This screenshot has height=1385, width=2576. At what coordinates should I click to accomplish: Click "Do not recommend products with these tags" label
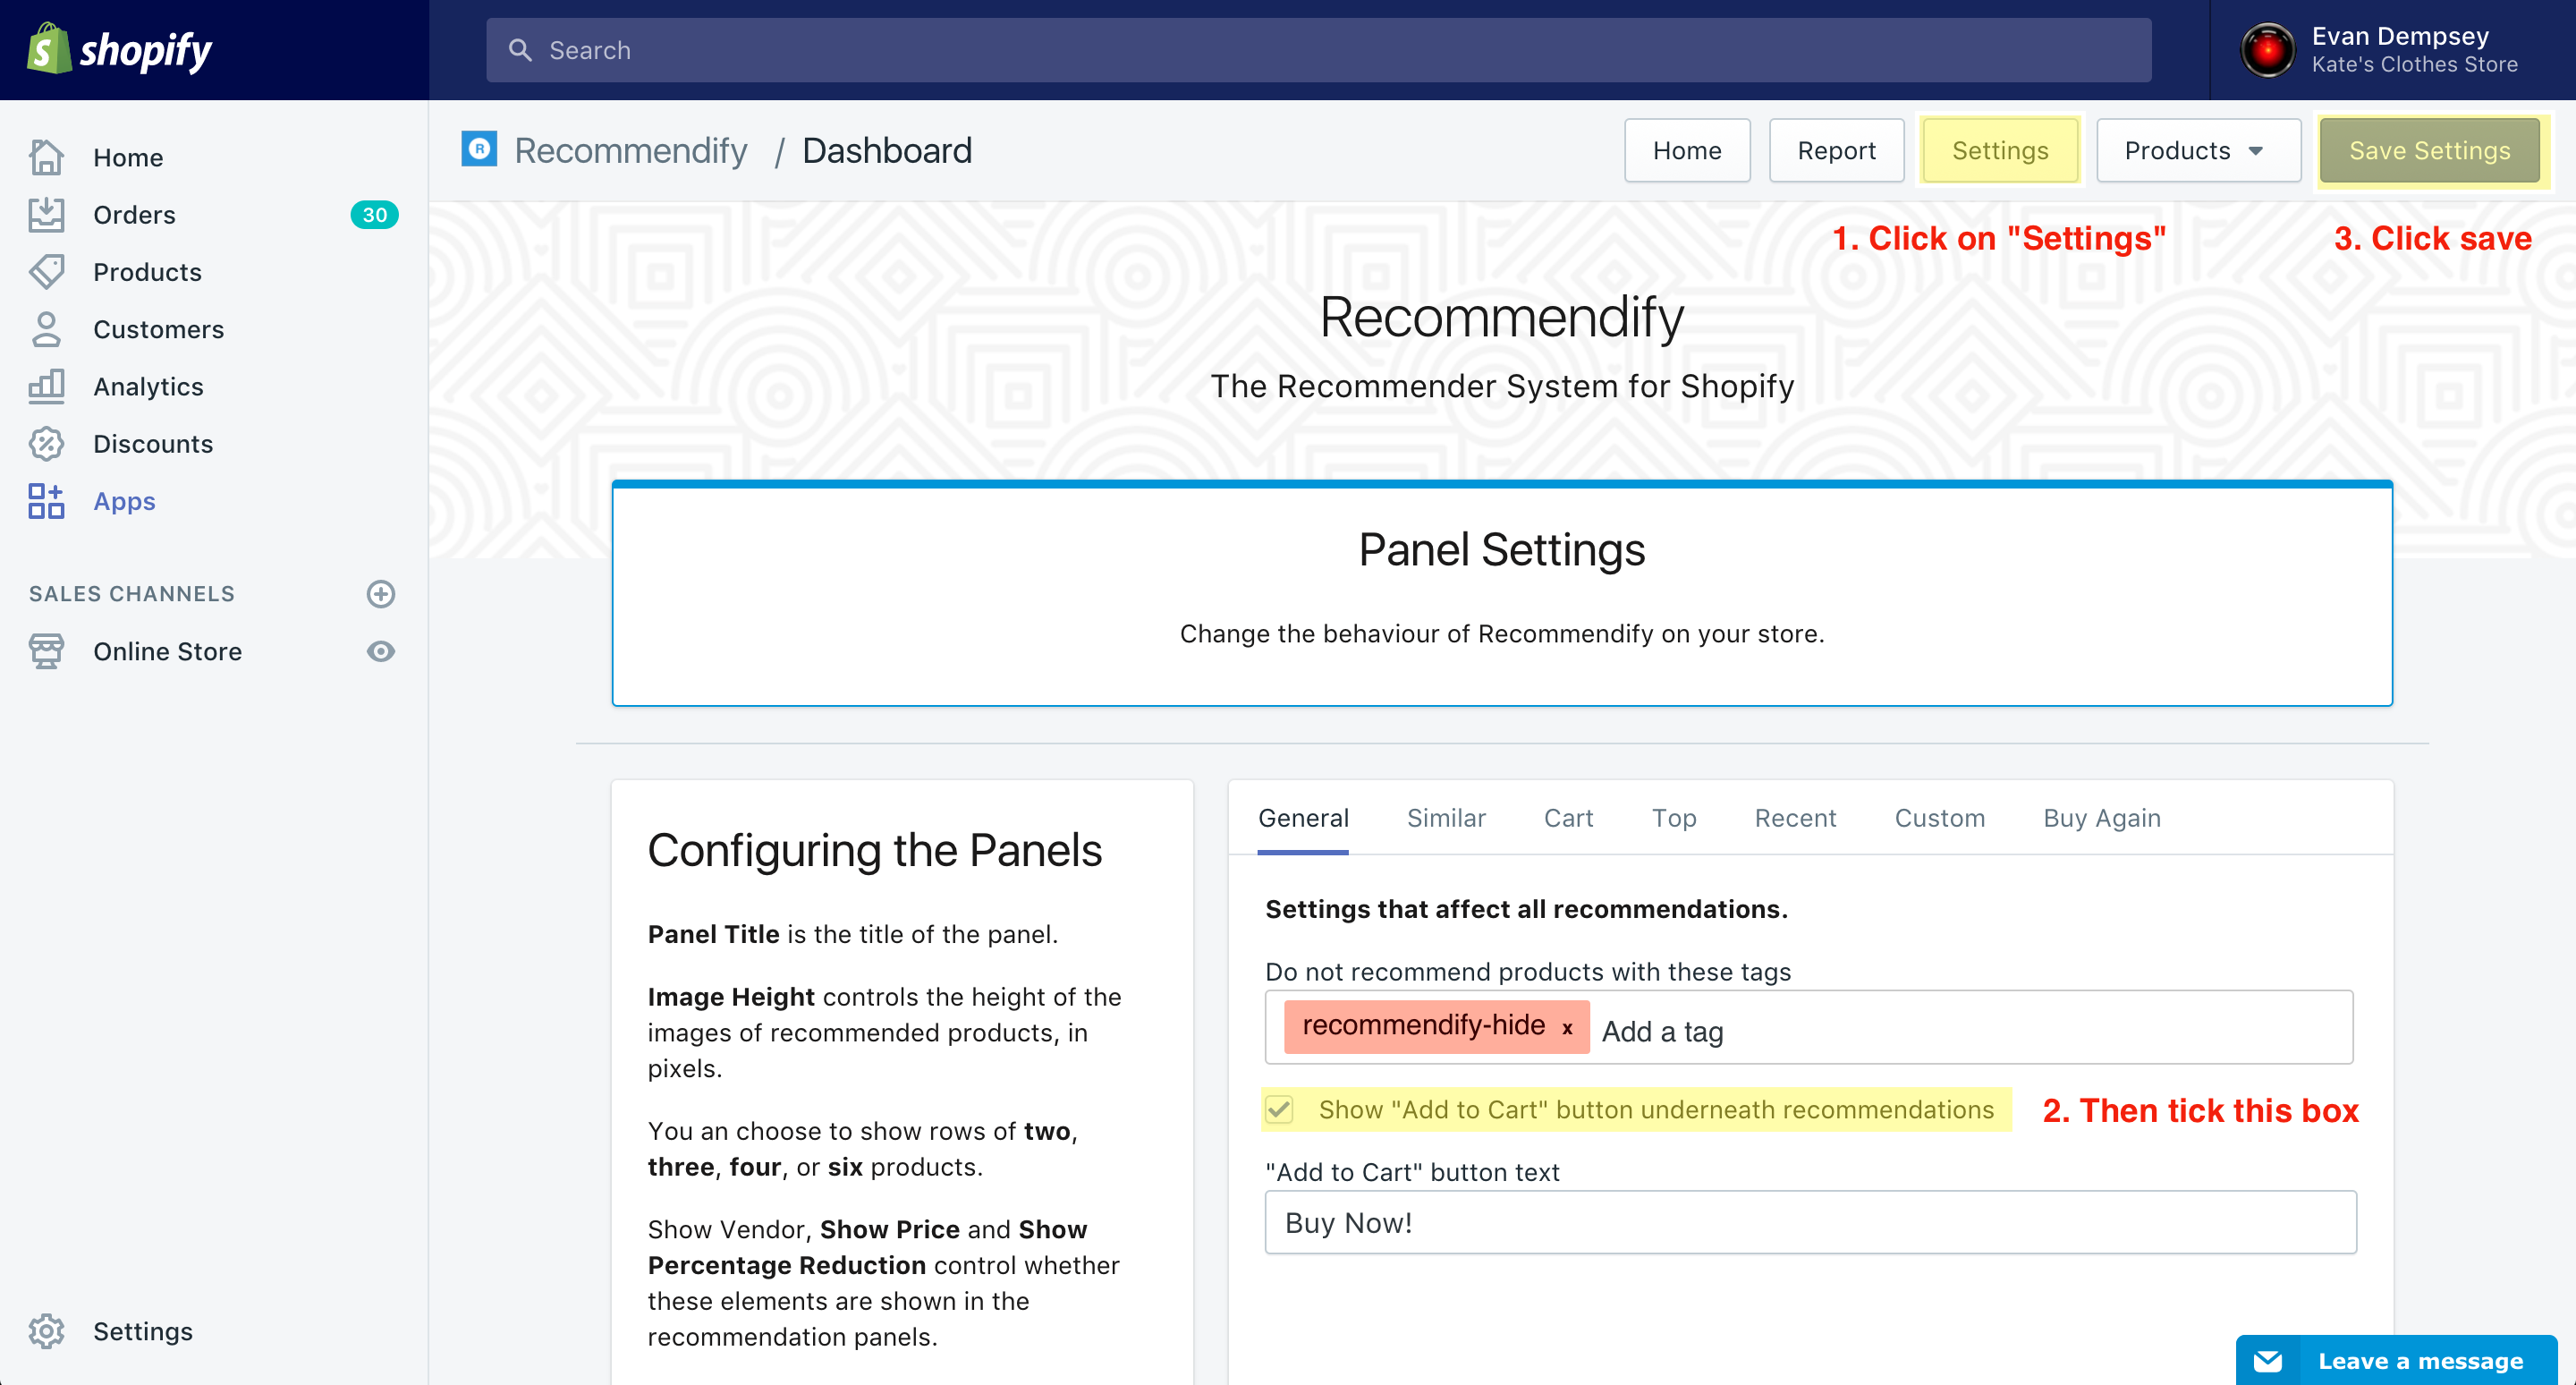point(1528,972)
